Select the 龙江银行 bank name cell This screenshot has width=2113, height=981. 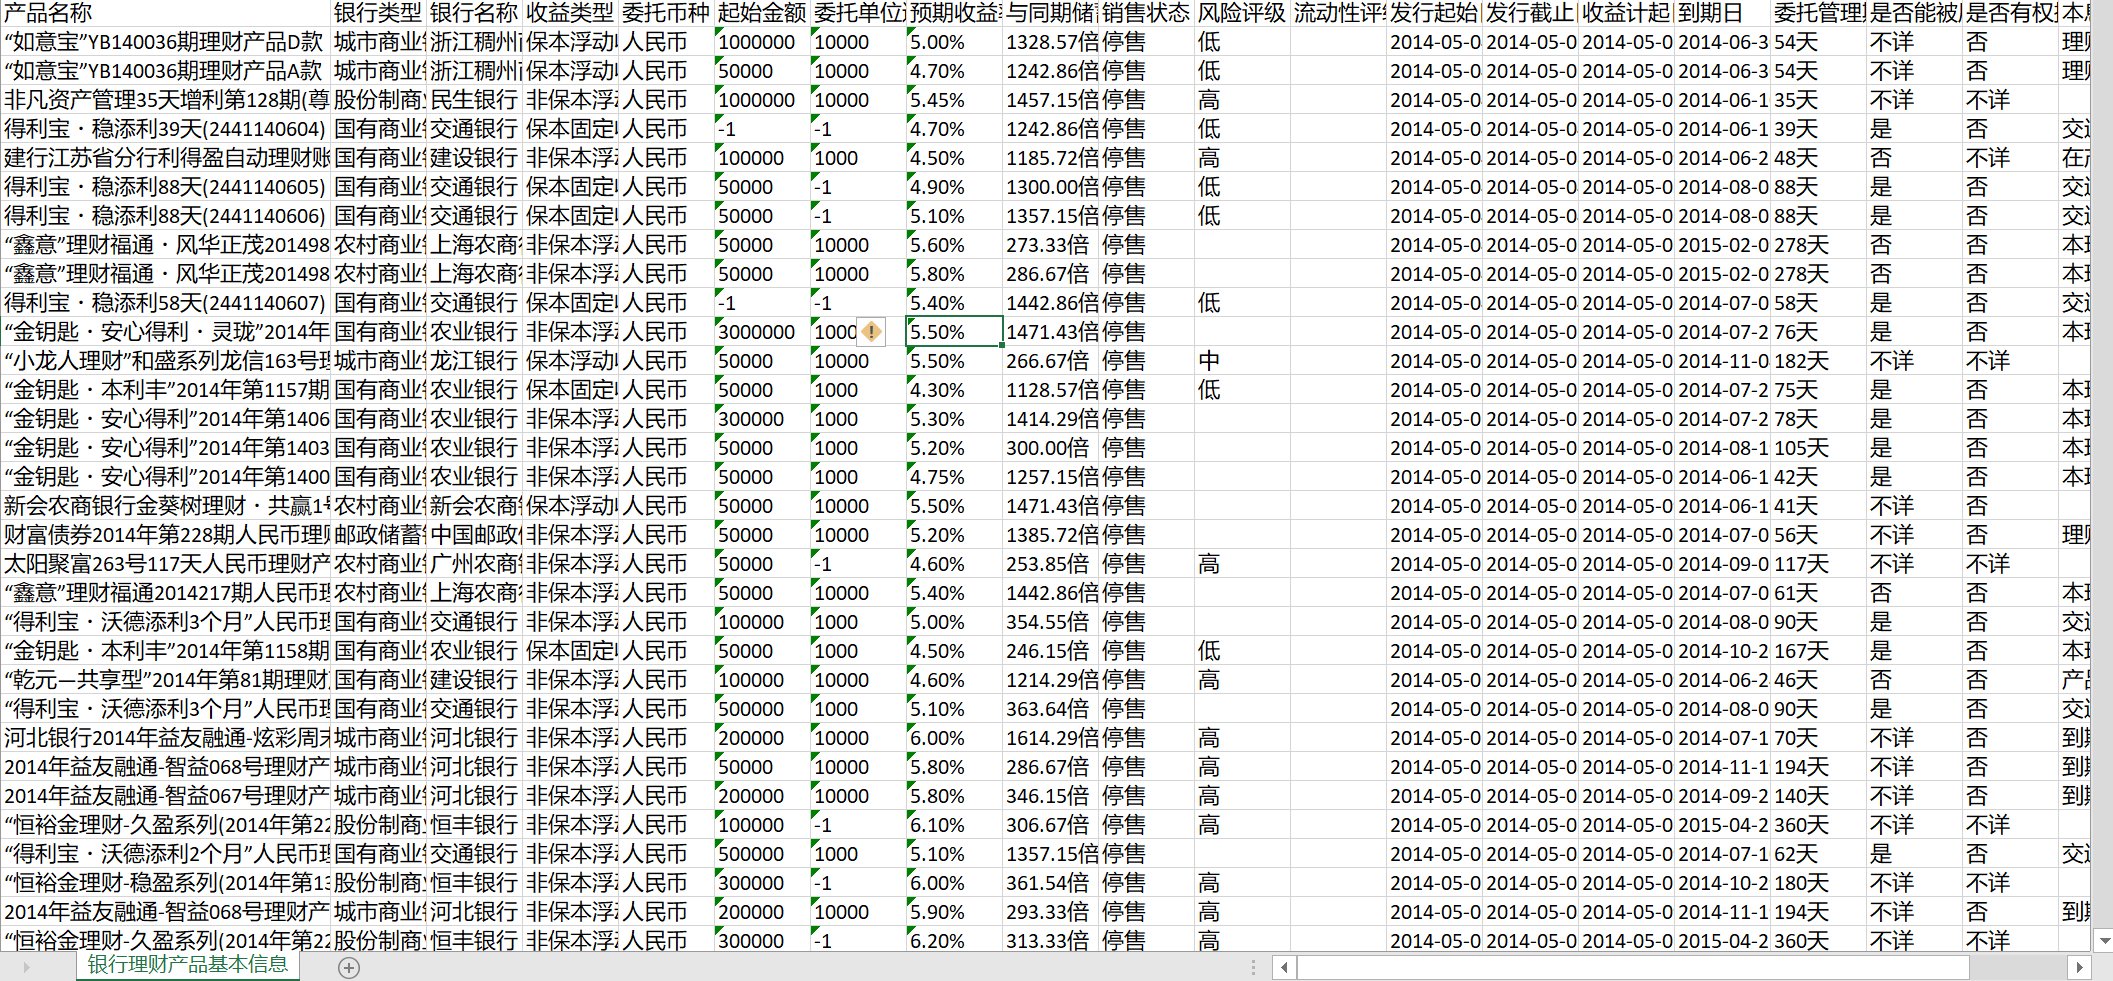(x=475, y=361)
